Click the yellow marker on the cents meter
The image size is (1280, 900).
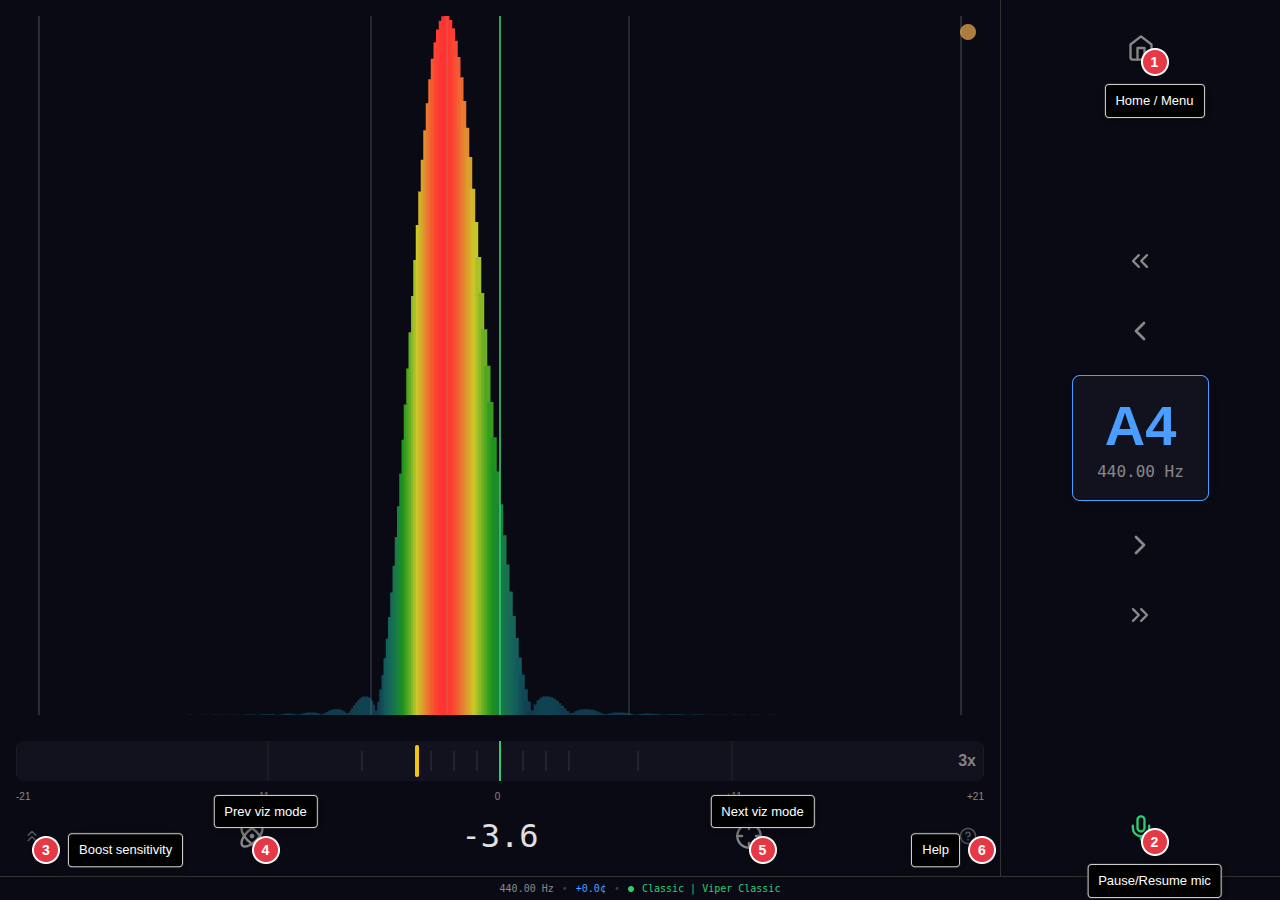click(x=416, y=761)
